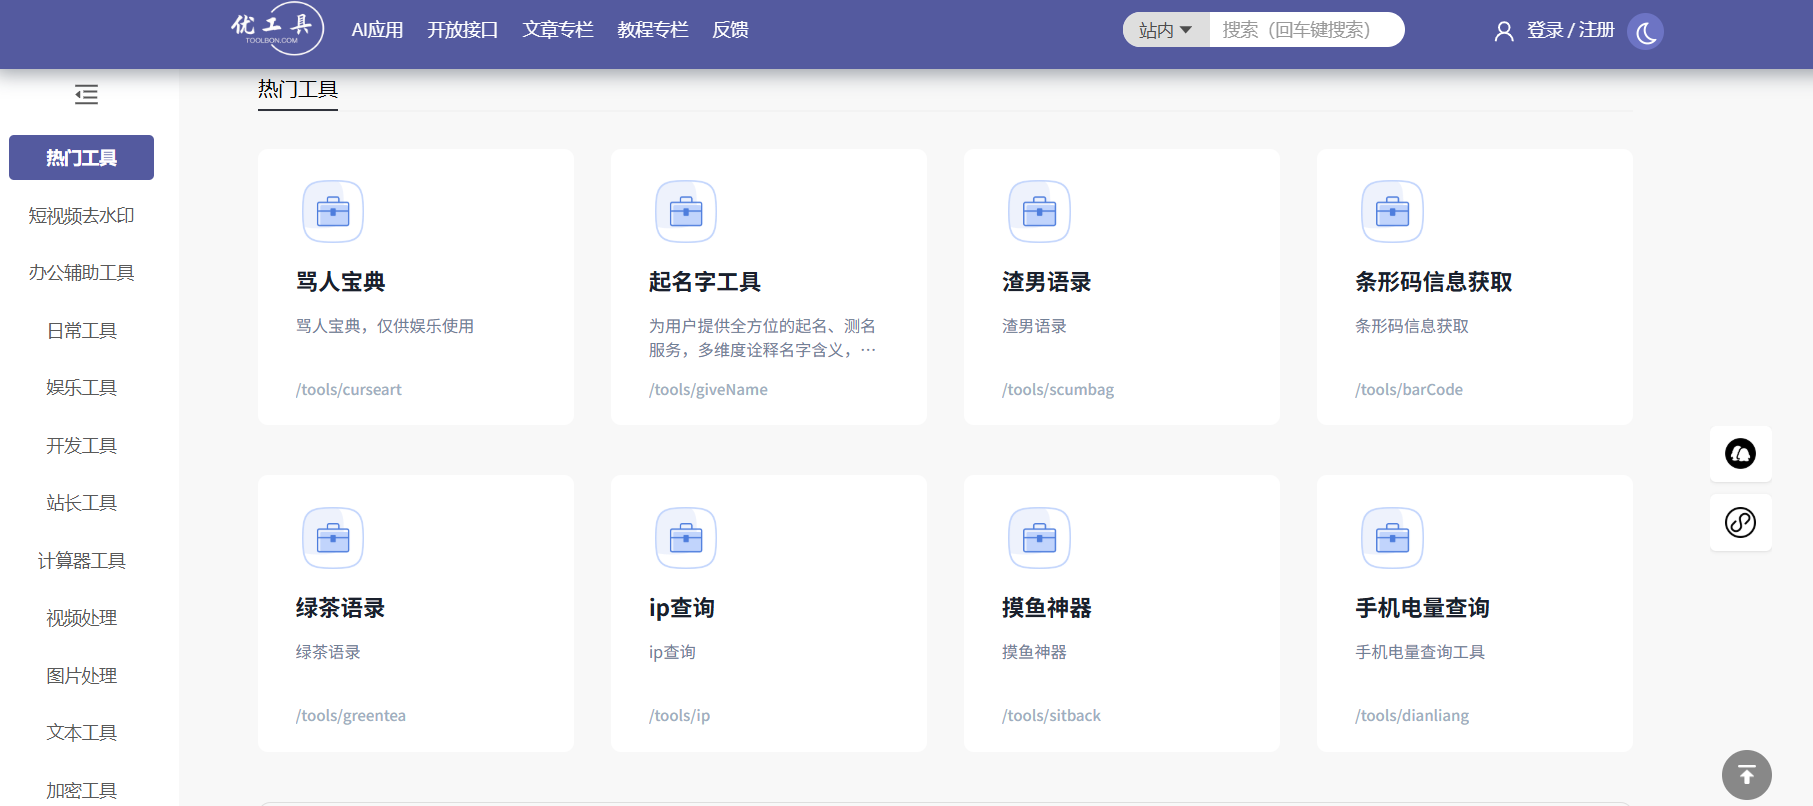Open the 条形码信息获取 card title
Viewport: 1813px width, 806px height.
1433,282
